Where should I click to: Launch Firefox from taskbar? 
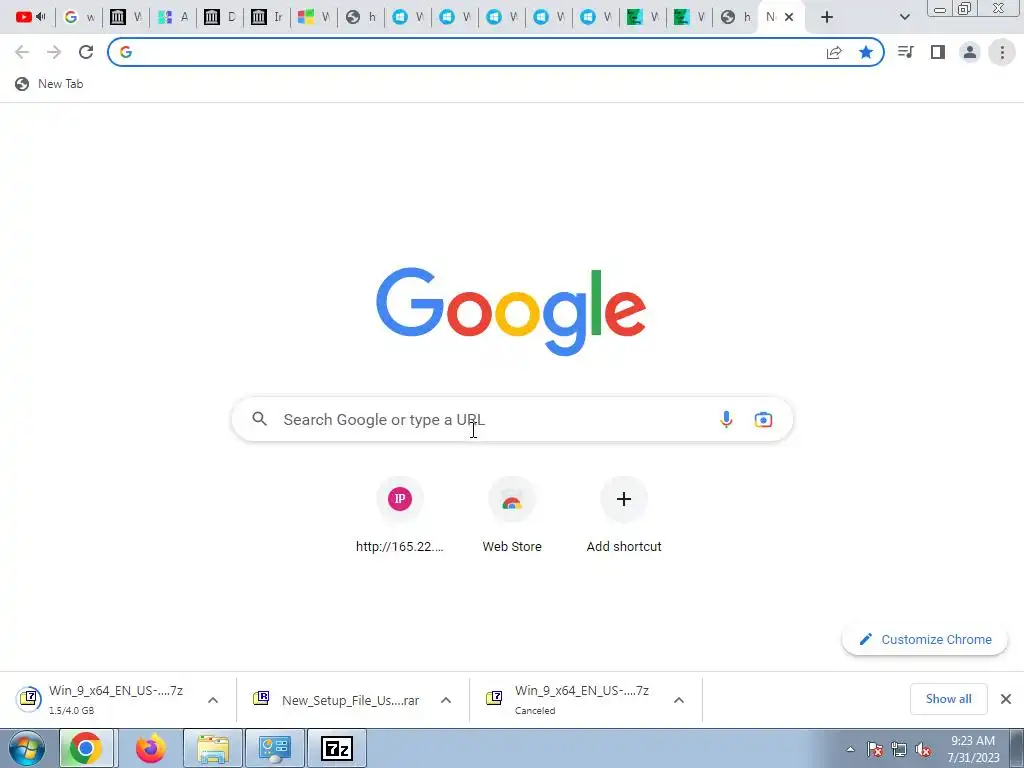pos(150,748)
